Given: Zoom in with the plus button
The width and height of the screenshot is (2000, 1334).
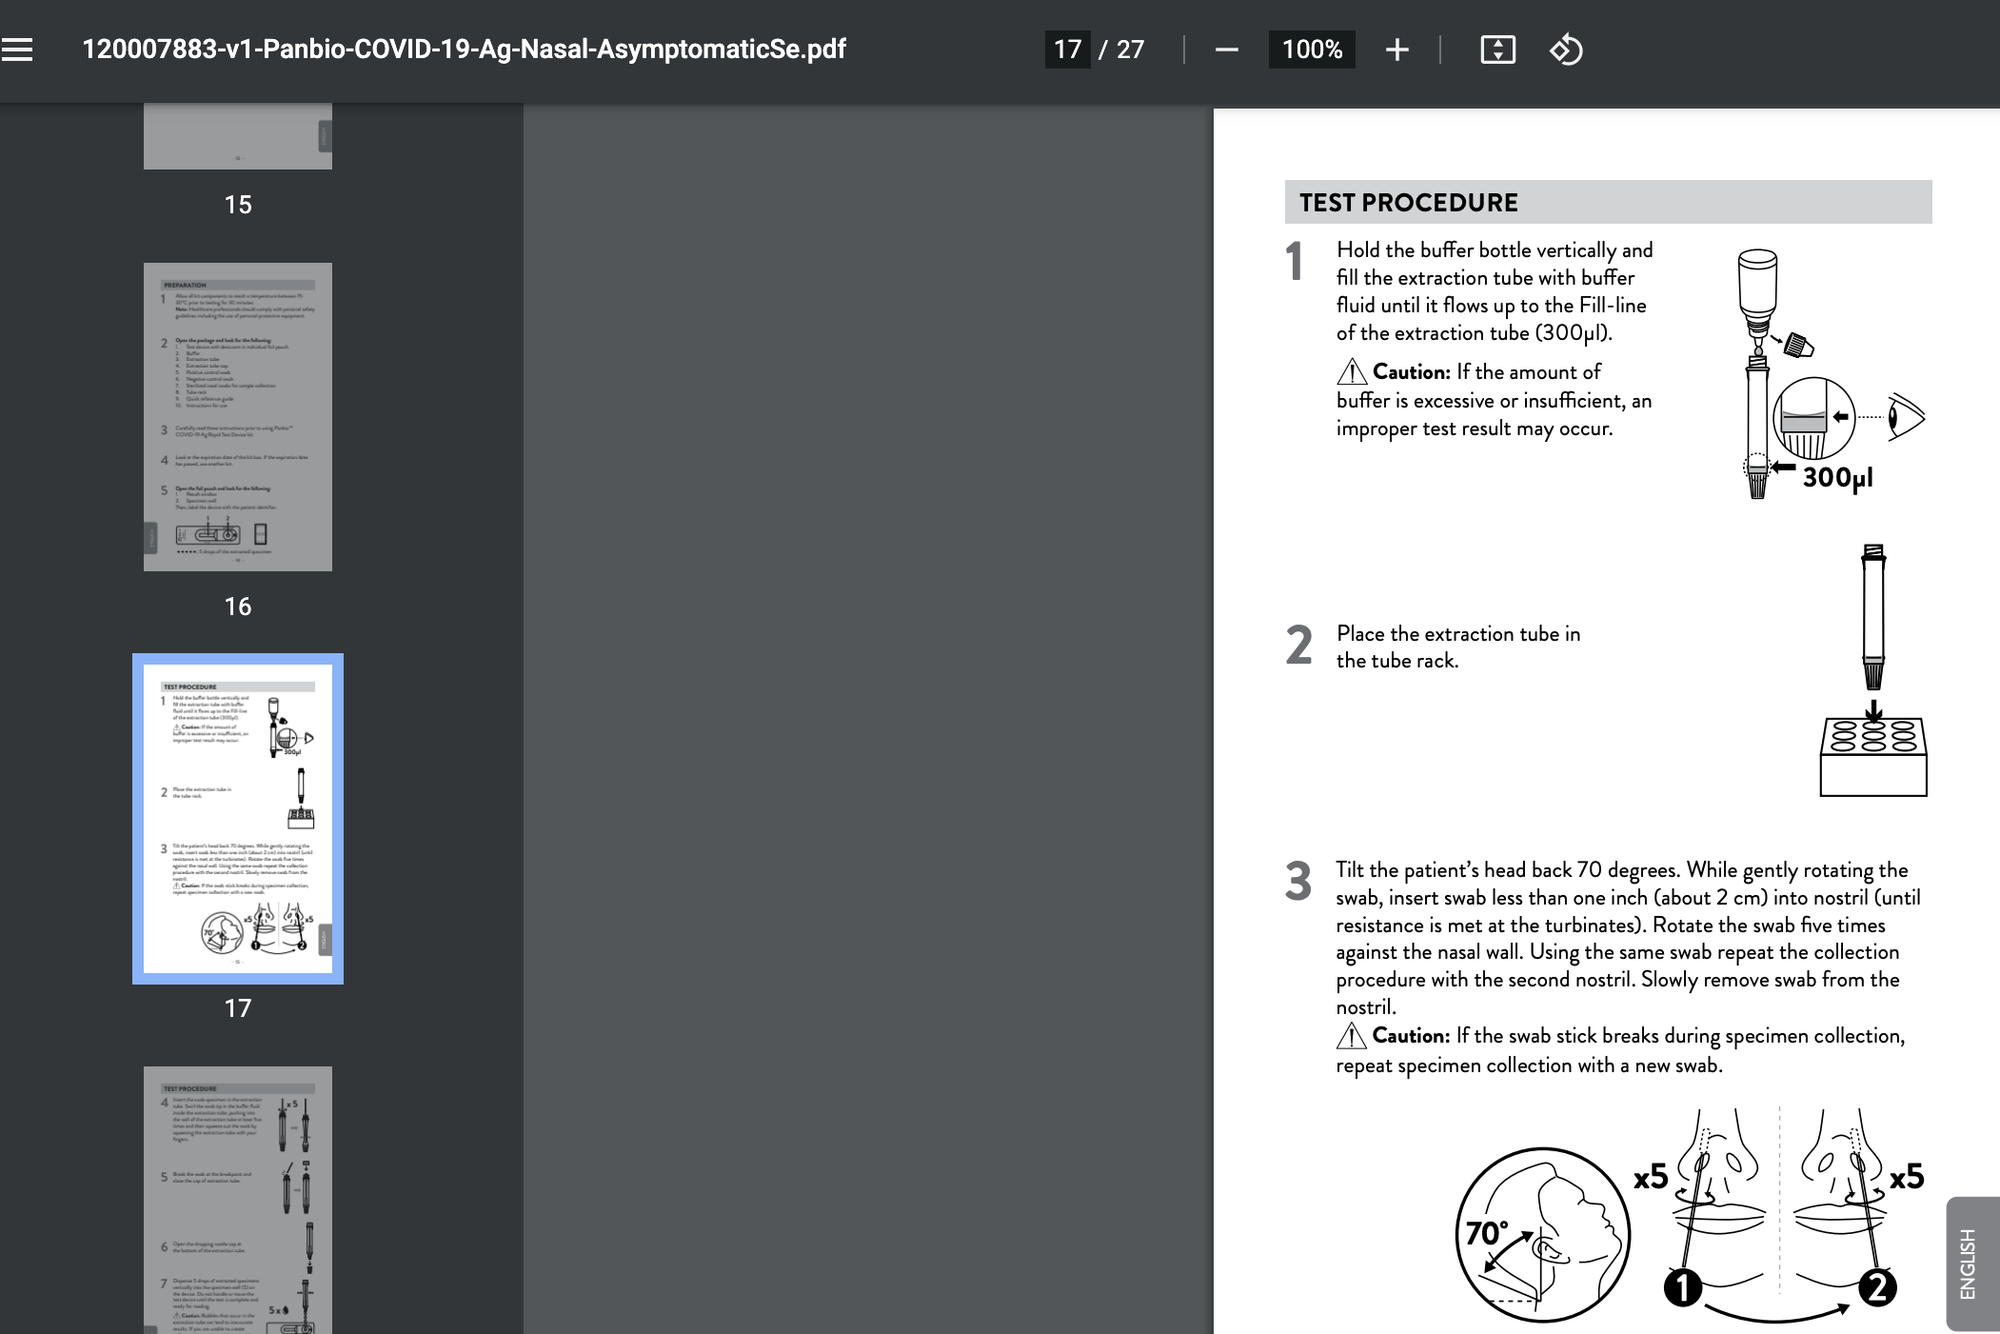Looking at the screenshot, I should pyautogui.click(x=1397, y=49).
